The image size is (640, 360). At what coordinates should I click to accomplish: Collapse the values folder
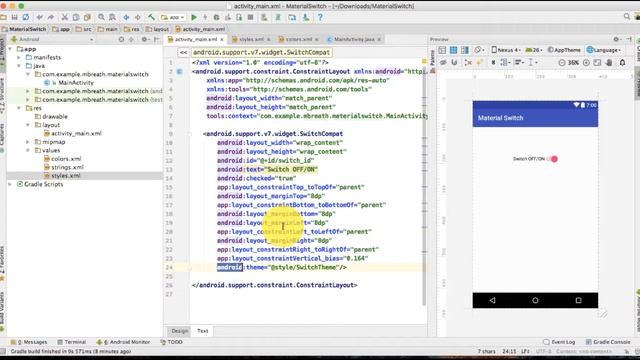[x=28, y=150]
